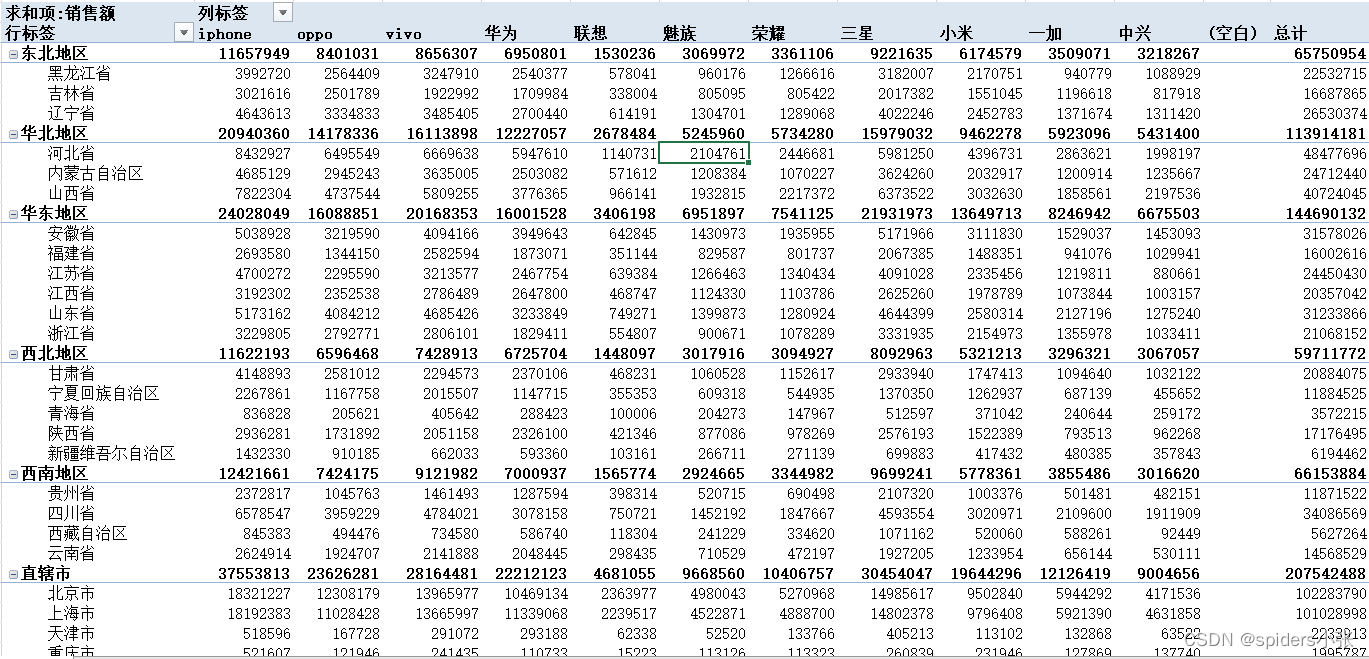This screenshot has height=659, width=1369.
Task: Click the 福建省 row label
Action: [x=71, y=253]
